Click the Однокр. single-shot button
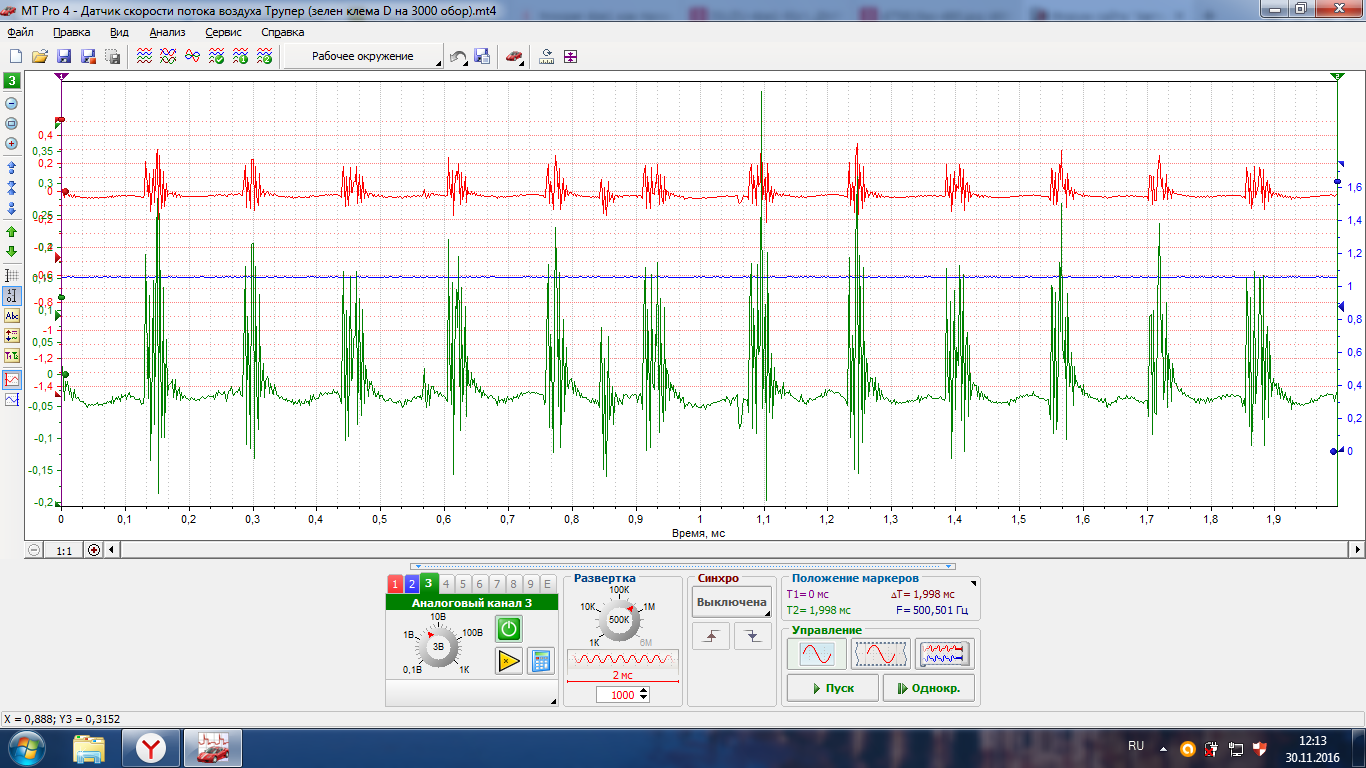This screenshot has height=768, width=1366. [928, 688]
